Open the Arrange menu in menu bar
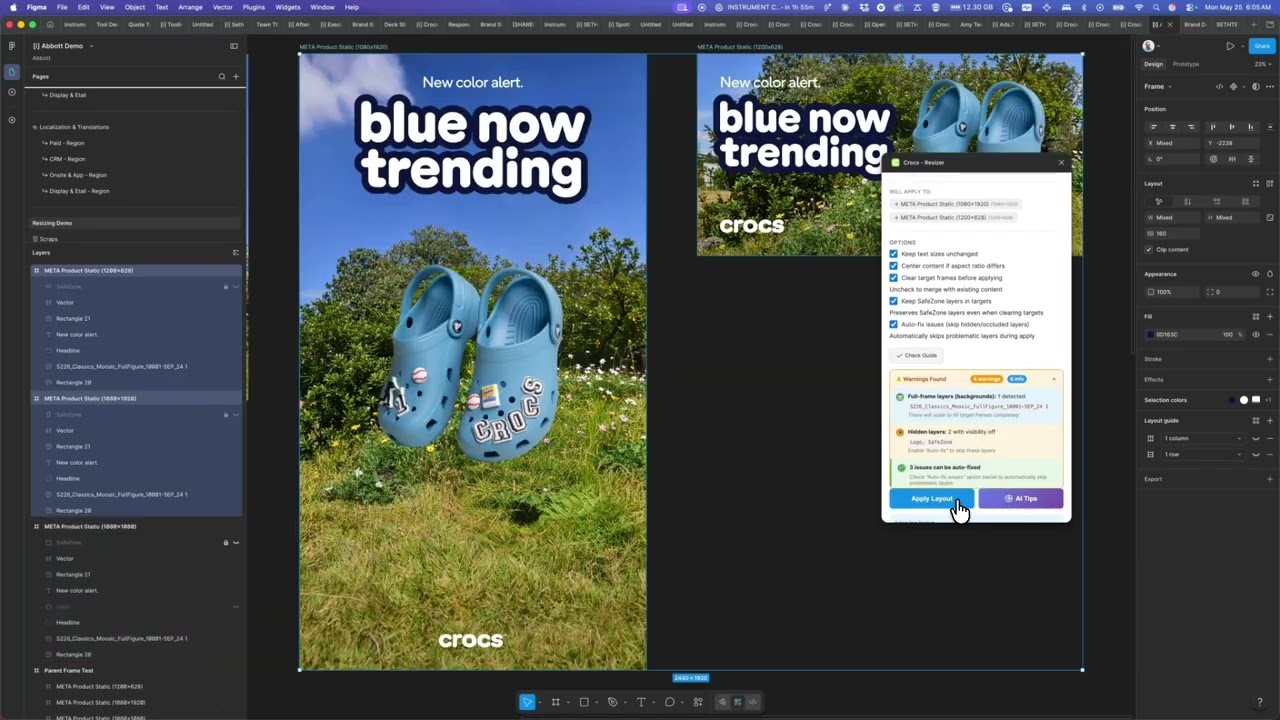The image size is (1280, 720). (190, 7)
